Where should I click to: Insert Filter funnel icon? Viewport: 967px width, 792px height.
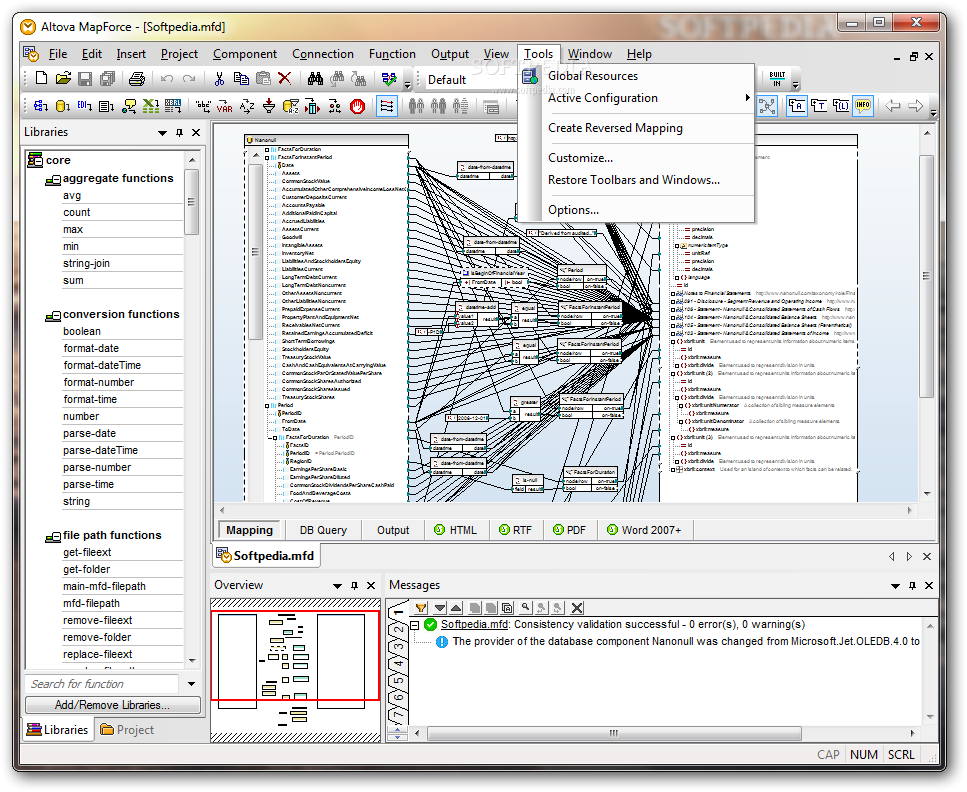click(x=269, y=106)
